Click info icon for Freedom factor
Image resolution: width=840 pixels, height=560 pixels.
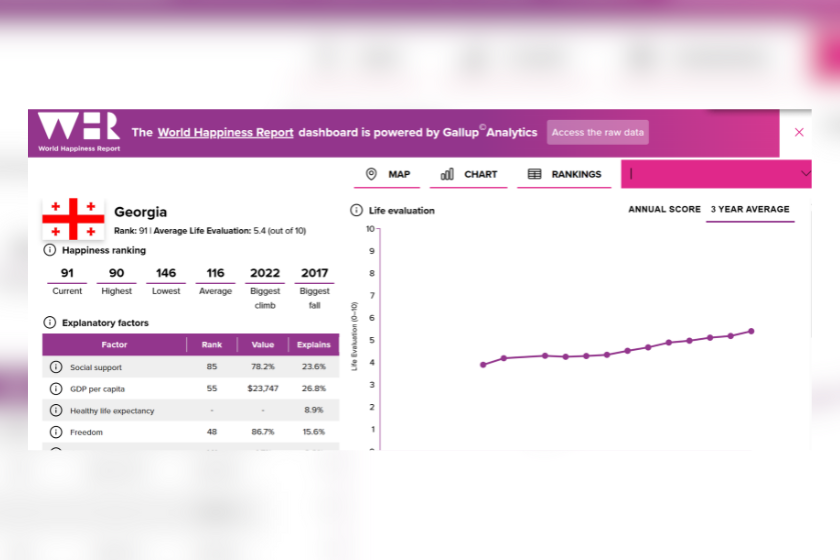click(56, 433)
